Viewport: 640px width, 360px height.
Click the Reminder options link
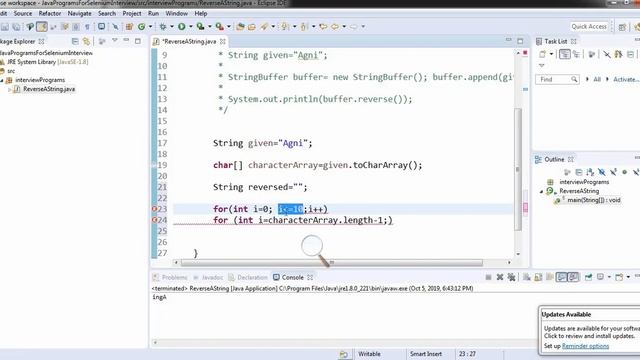point(585,346)
